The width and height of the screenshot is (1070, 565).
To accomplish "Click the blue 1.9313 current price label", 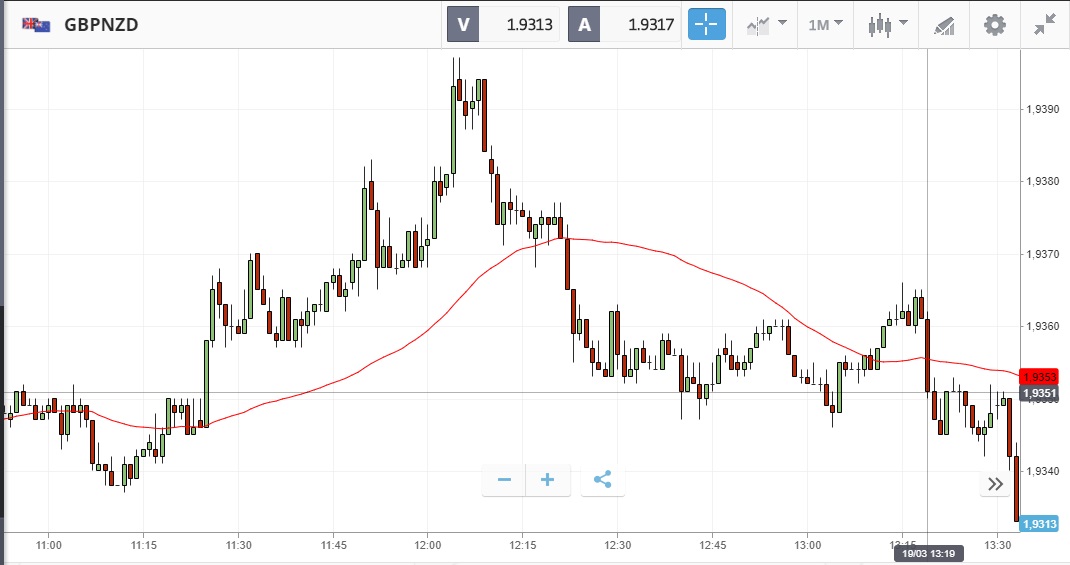I will click(x=1039, y=523).
